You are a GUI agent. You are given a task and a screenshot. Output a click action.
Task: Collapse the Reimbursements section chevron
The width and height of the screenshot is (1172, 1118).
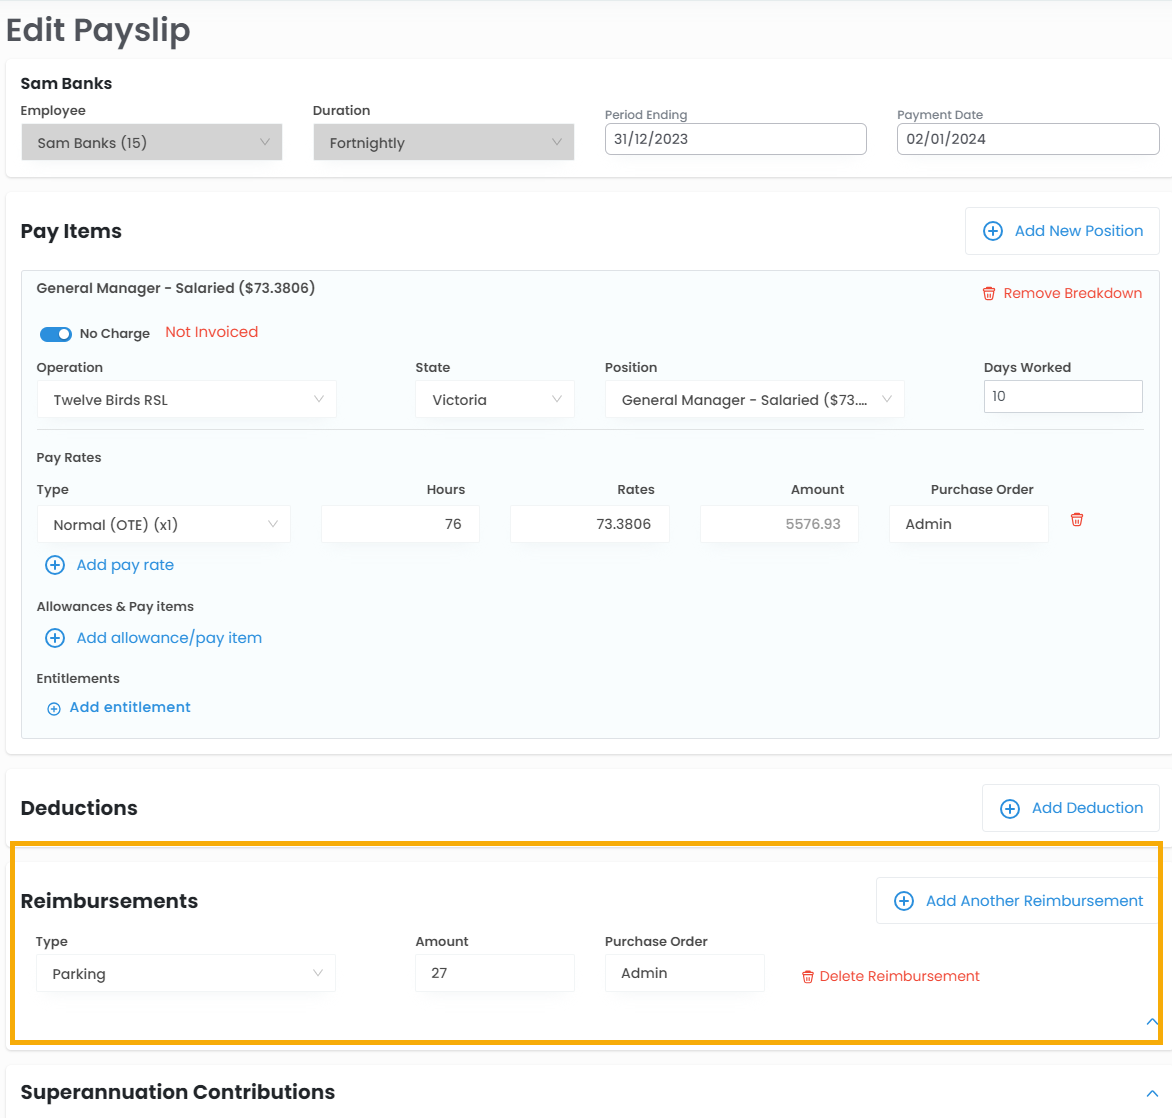pyautogui.click(x=1152, y=1022)
